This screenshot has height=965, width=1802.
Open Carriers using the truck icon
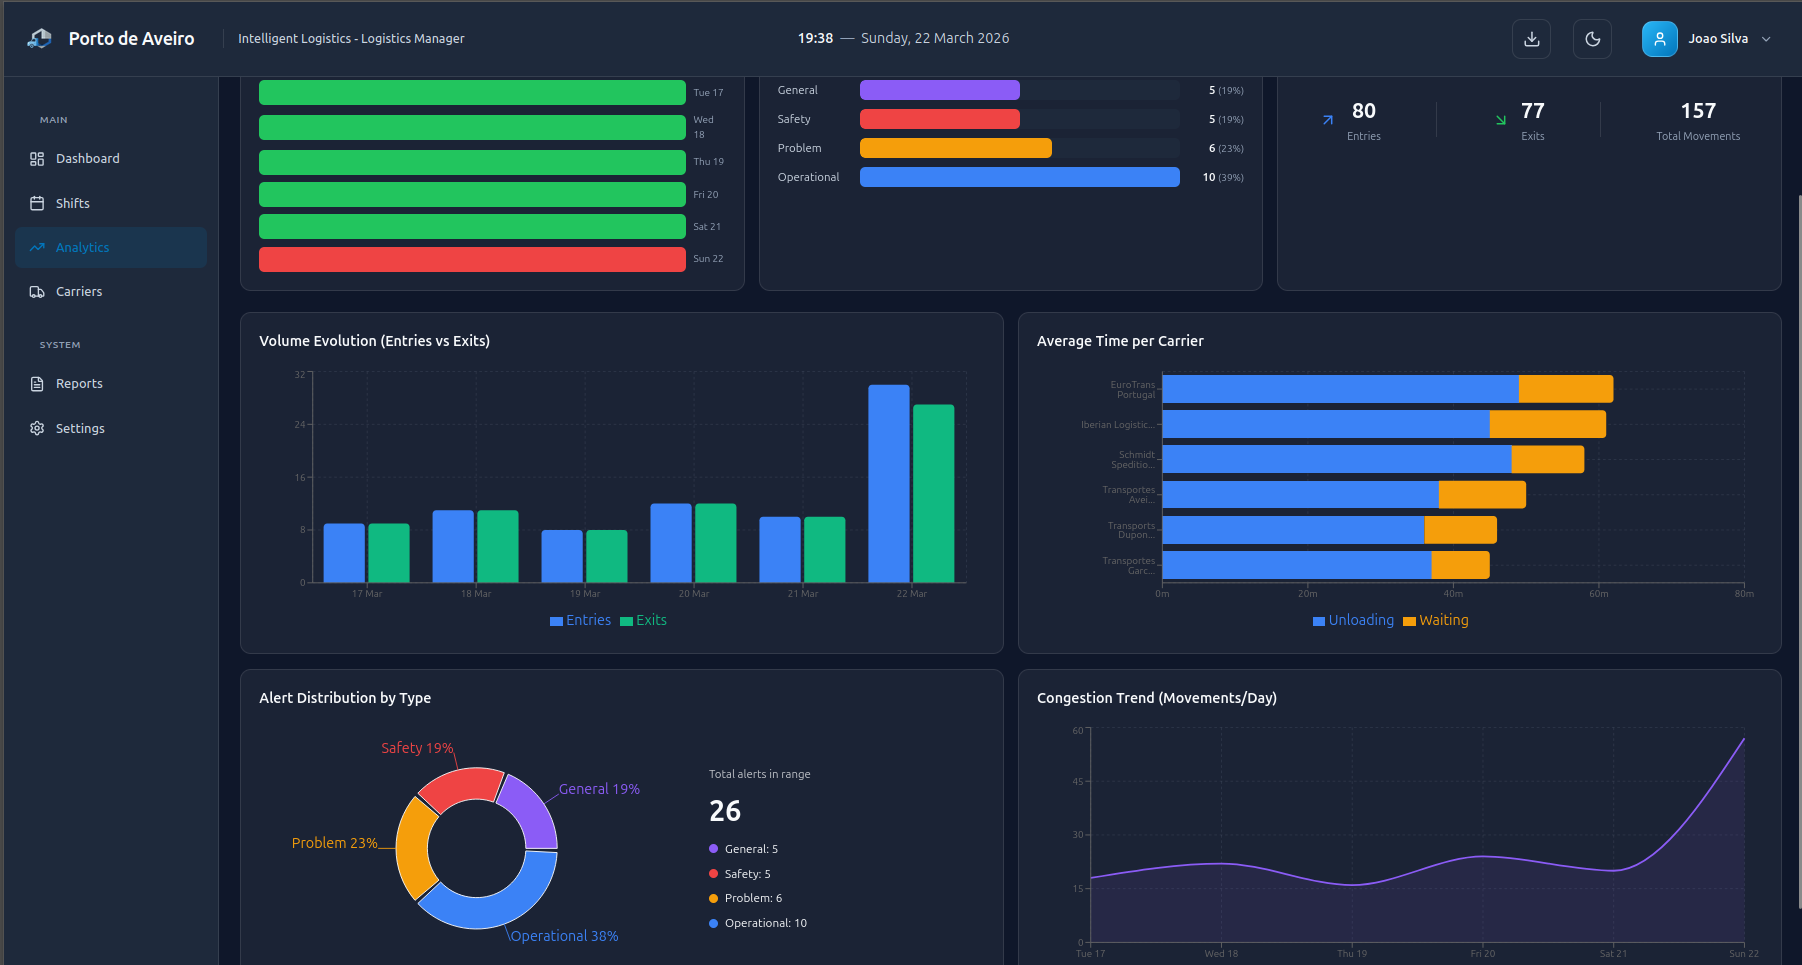[x=36, y=291]
